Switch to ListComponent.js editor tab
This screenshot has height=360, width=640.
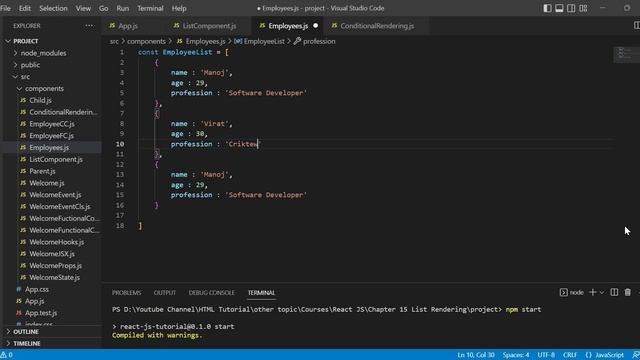coord(208,26)
